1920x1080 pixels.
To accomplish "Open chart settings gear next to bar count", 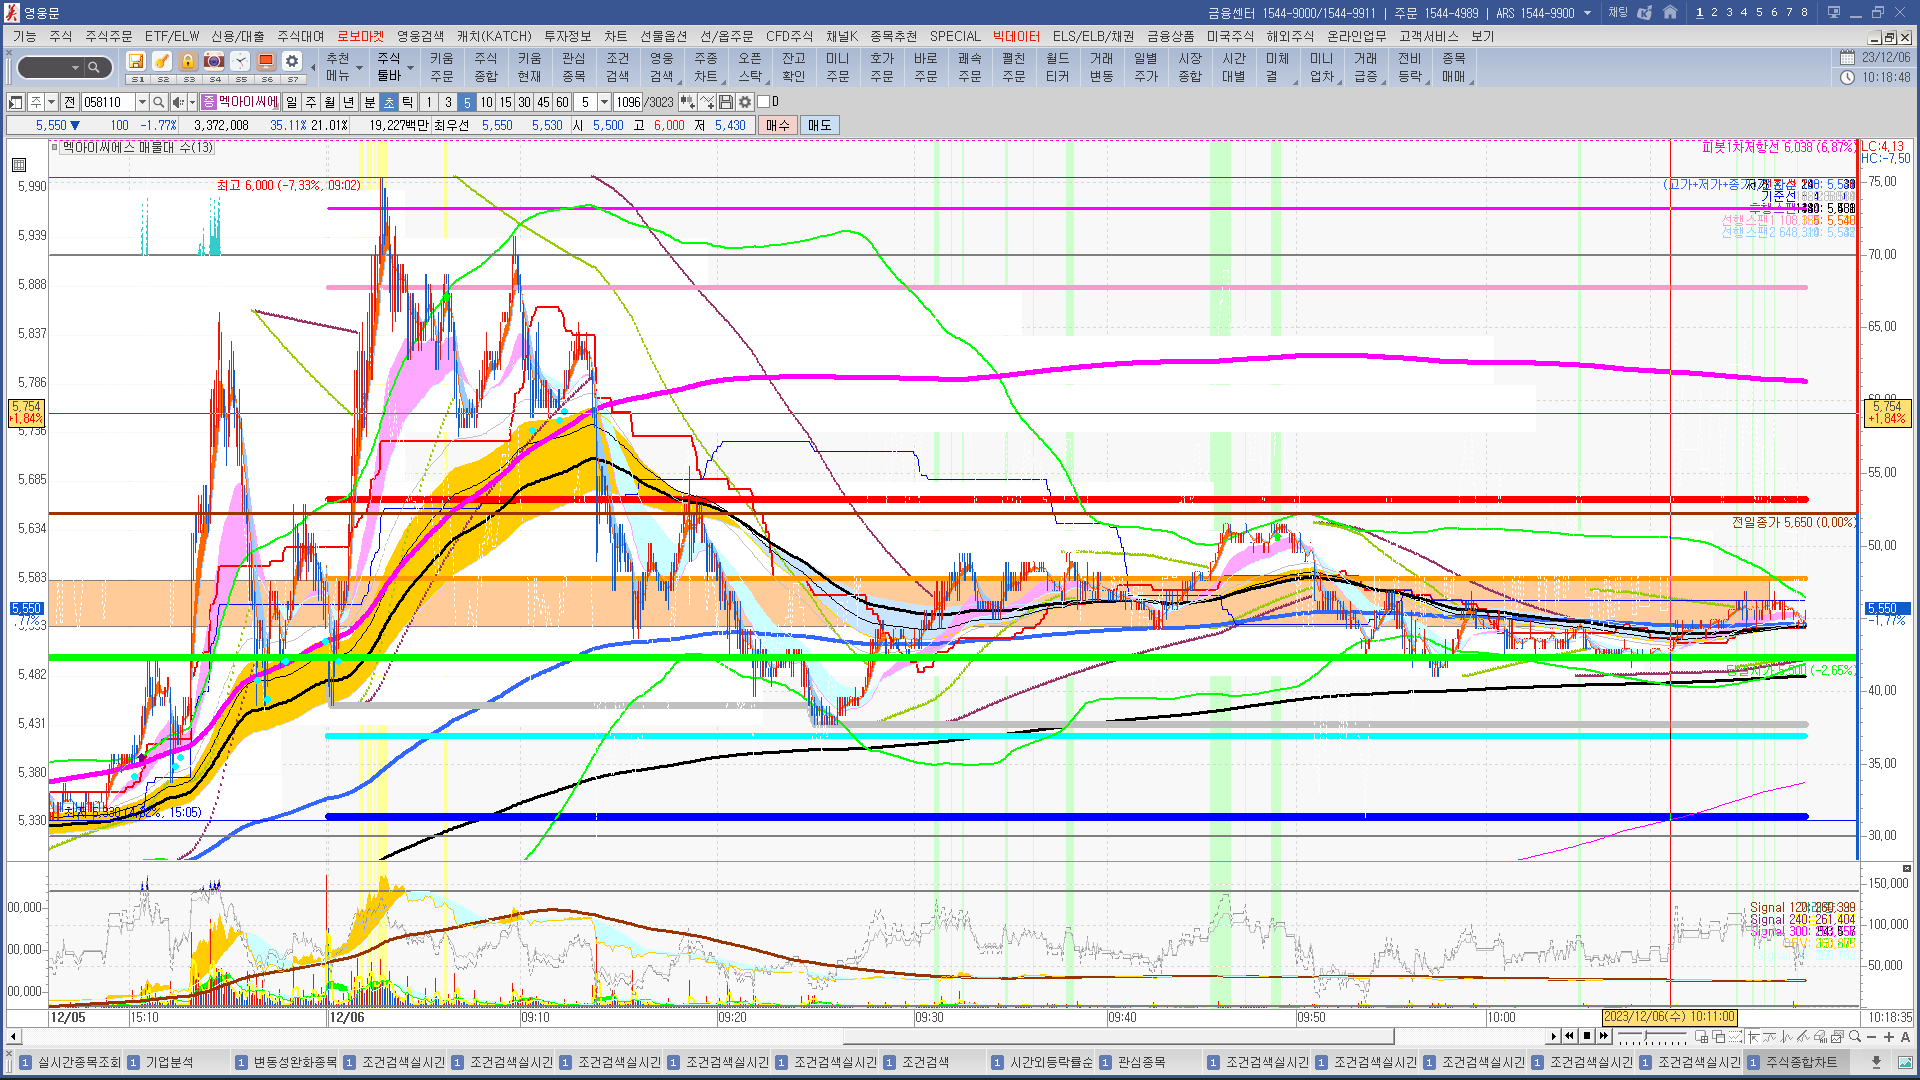I will 745,102.
